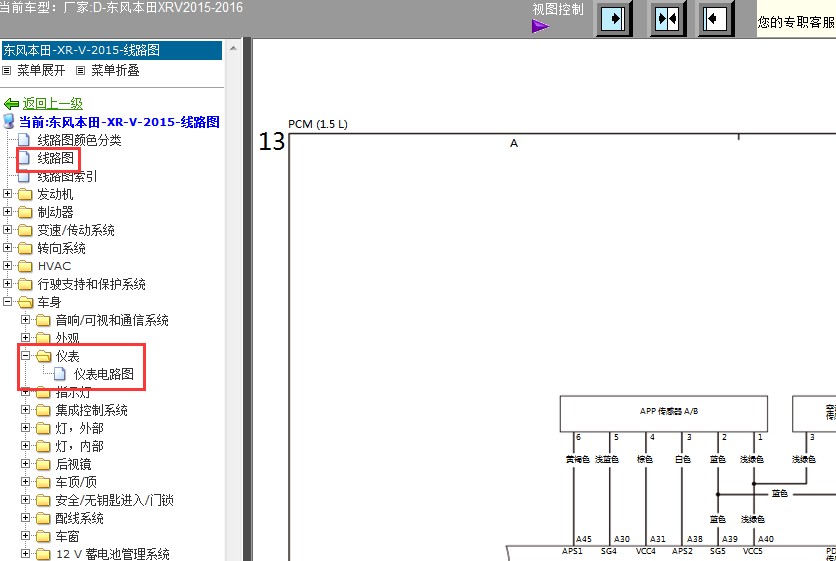Expand the 制动器 tree node
This screenshot has width=836, height=561.
point(7,212)
